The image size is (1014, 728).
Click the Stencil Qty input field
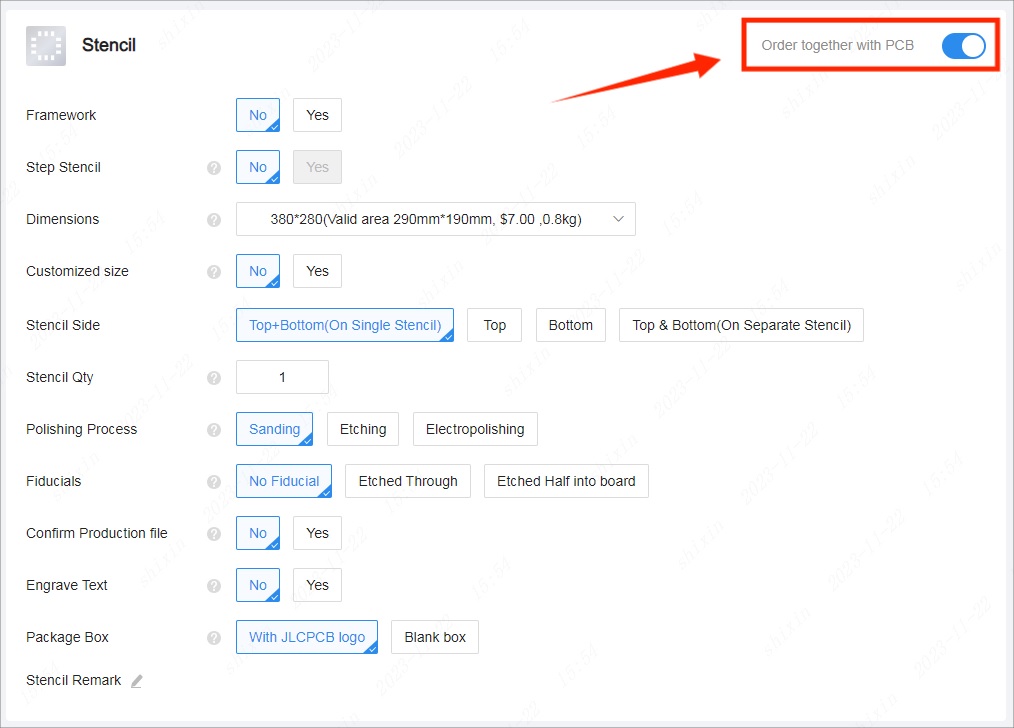click(x=282, y=377)
